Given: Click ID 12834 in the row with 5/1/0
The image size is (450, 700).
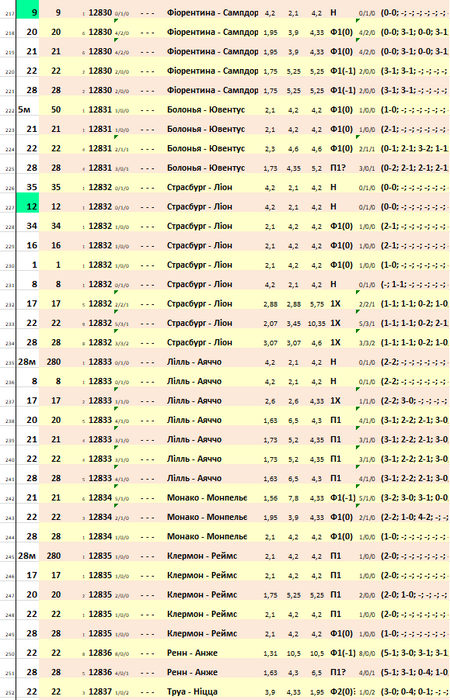Looking at the screenshot, I should tap(100, 498).
